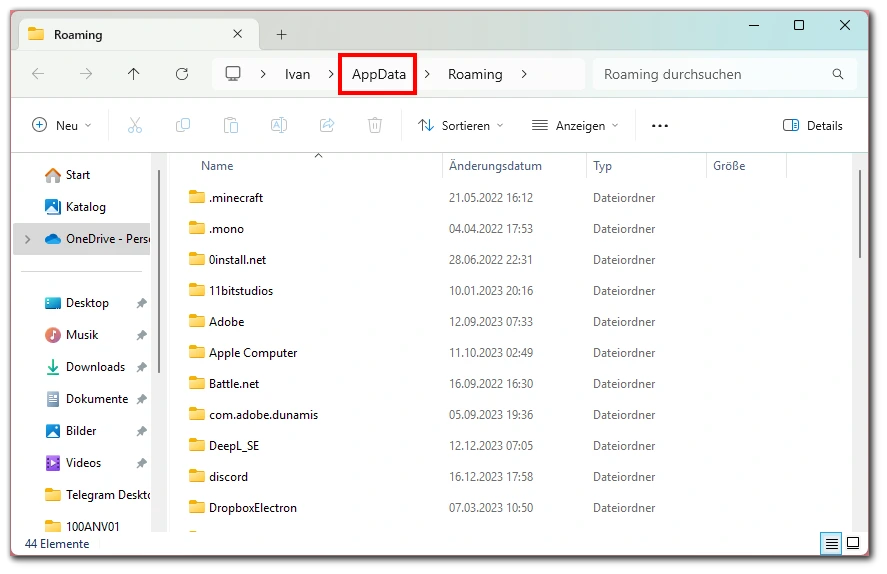The width and height of the screenshot is (887, 574).
Task: Click the Delete trash can icon
Action: (x=374, y=126)
